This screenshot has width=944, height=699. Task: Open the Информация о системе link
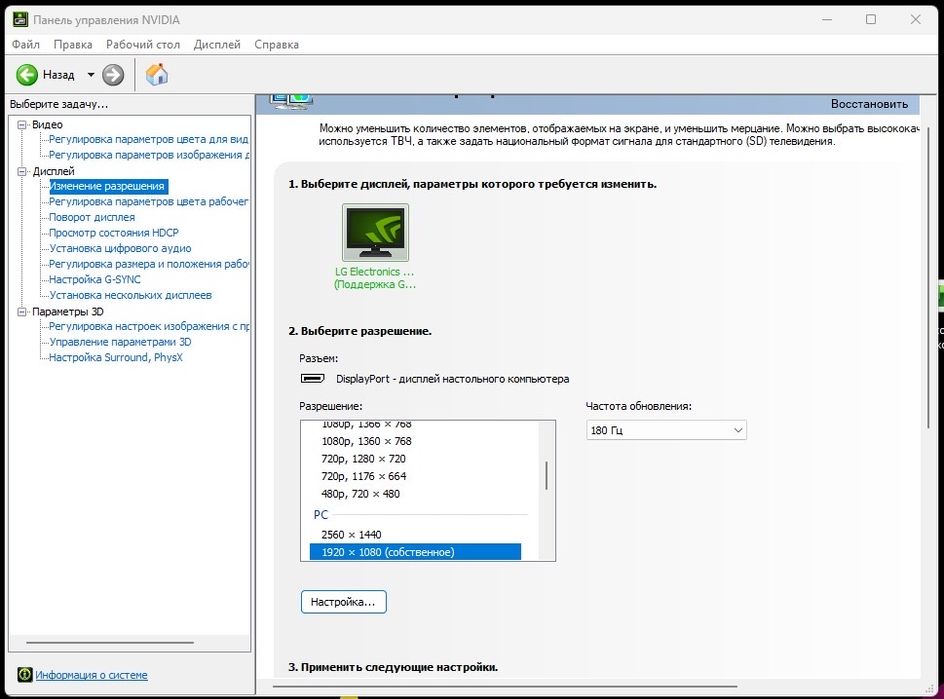(x=92, y=675)
